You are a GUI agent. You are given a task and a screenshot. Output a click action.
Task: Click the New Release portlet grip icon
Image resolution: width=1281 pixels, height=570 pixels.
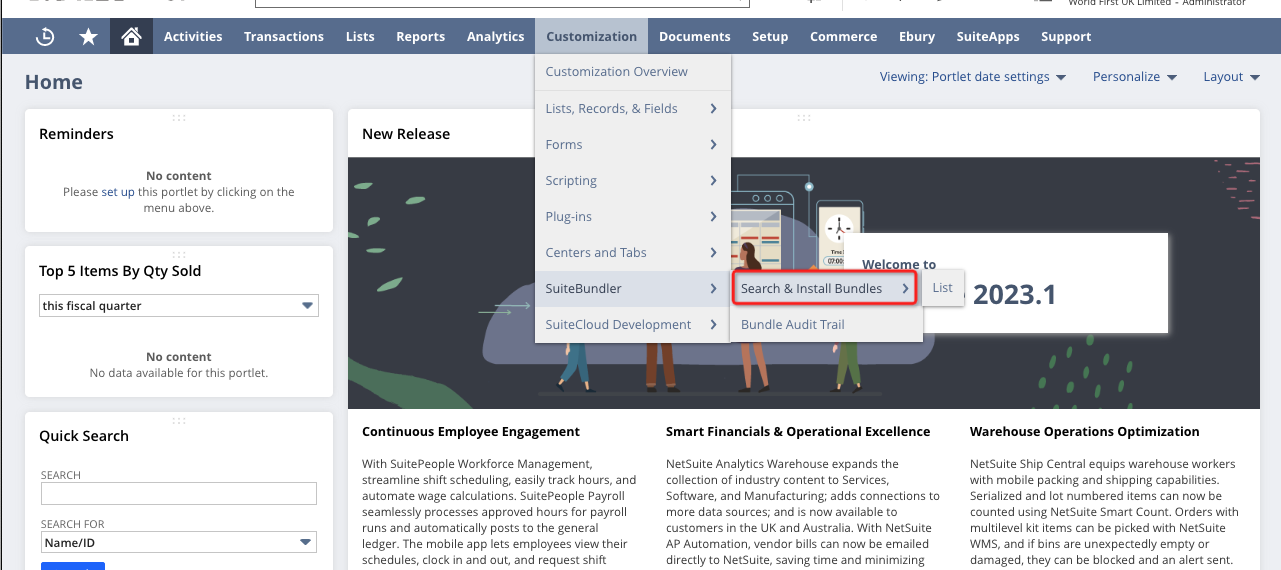click(x=803, y=118)
